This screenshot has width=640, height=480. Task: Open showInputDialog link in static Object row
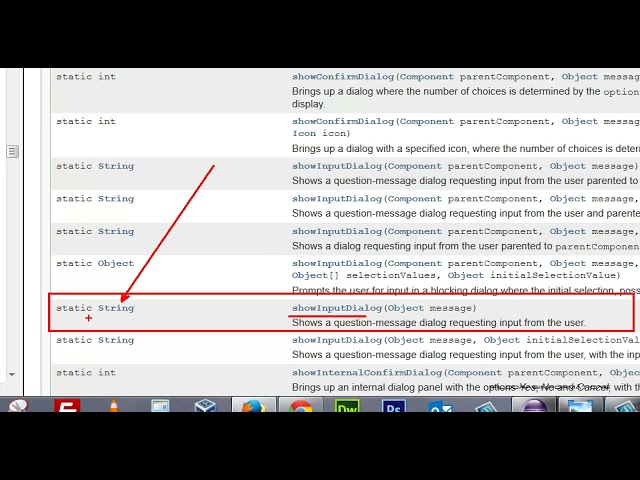coord(337,263)
